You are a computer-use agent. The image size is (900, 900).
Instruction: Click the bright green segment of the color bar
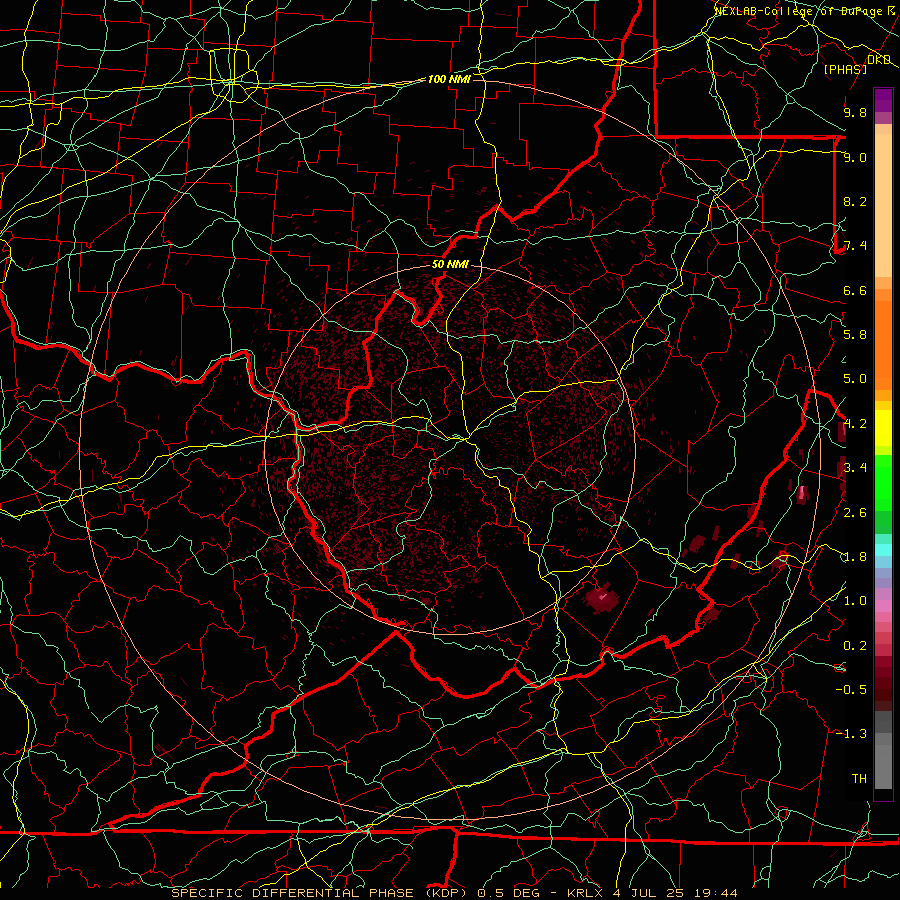coord(883,482)
